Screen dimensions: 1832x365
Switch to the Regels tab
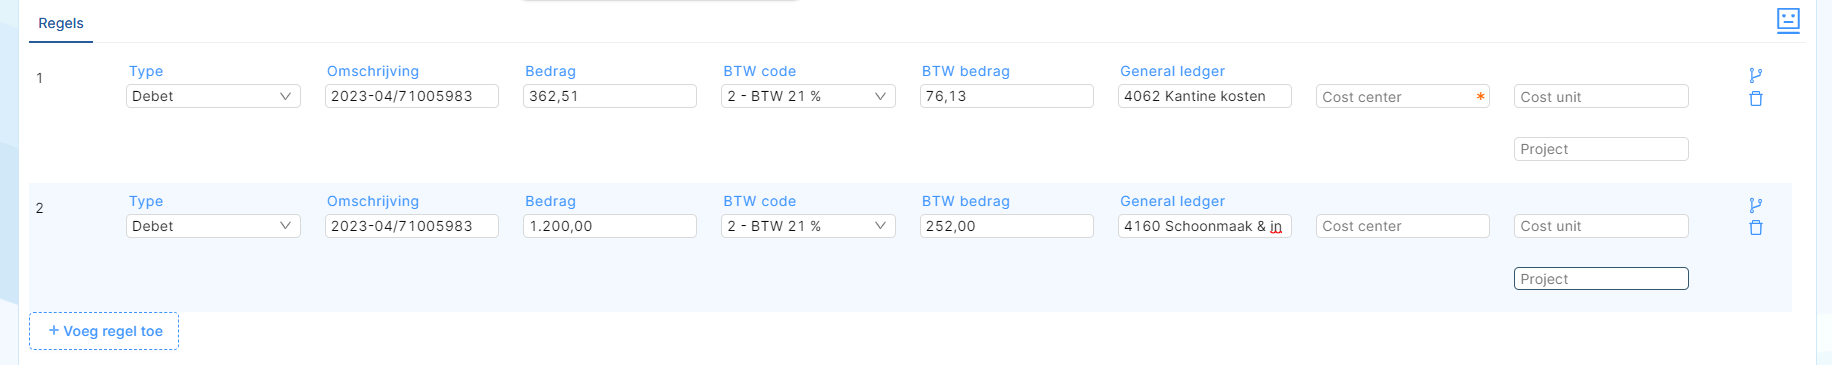pyautogui.click(x=61, y=23)
